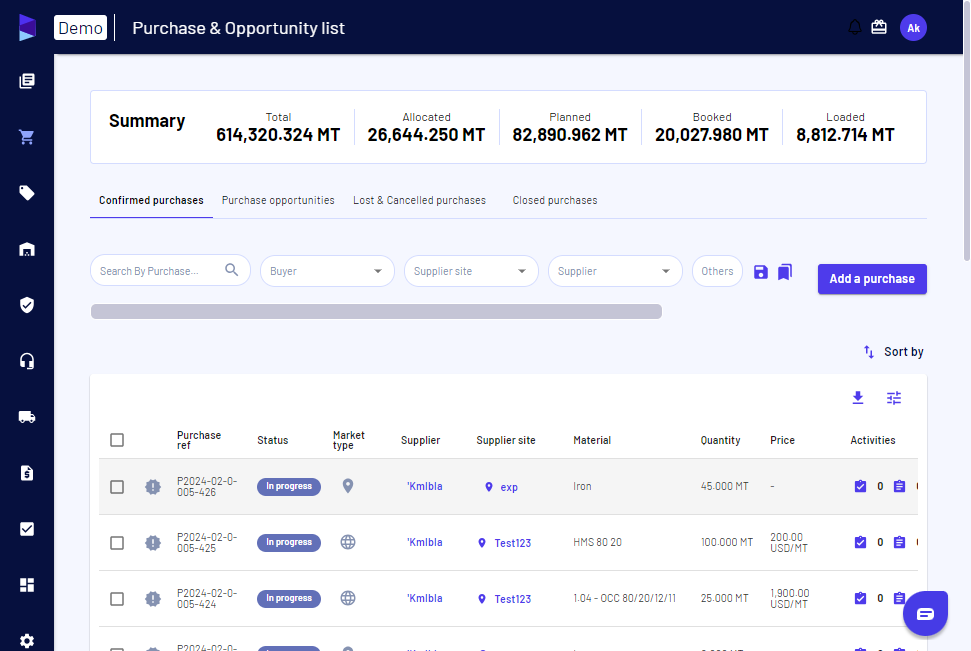
Task: Click In progress status on row 005-426
Action: tap(289, 486)
